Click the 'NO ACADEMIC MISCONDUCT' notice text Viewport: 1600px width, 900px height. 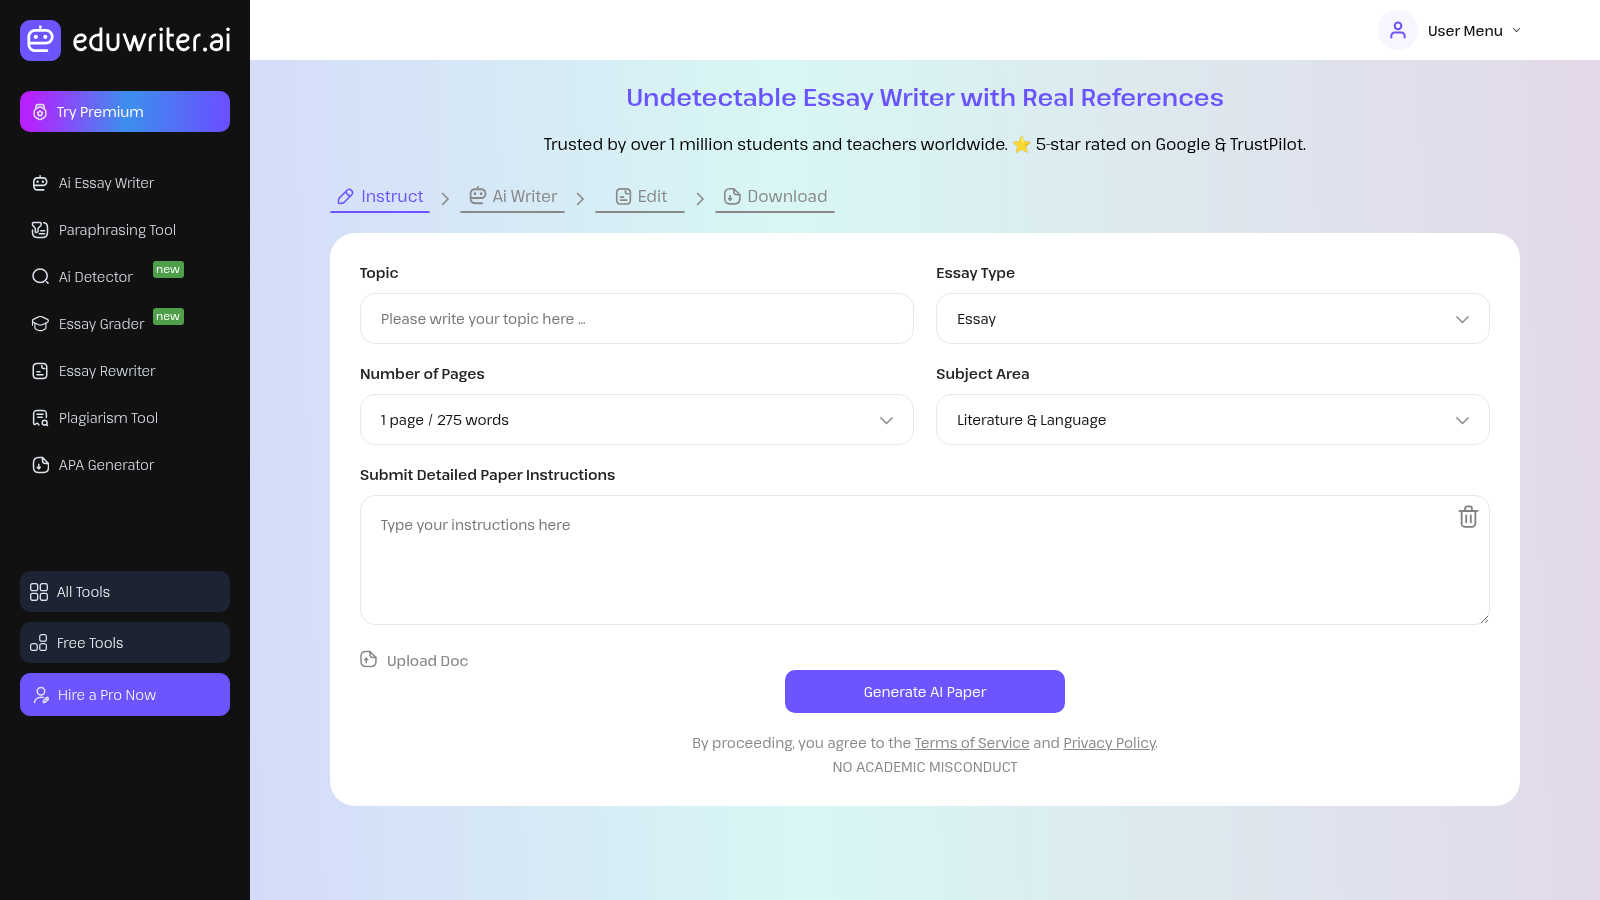925,767
